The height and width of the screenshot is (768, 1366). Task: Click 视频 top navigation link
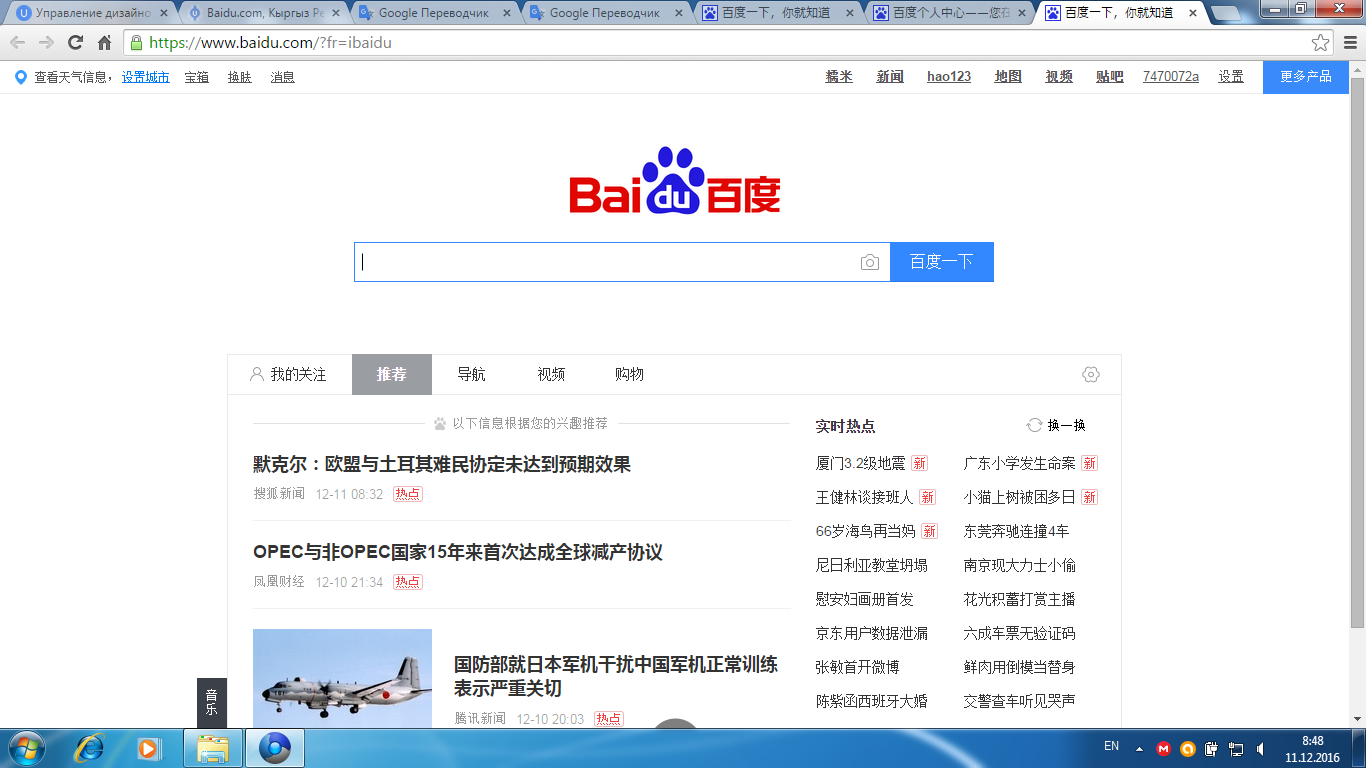pyautogui.click(x=1059, y=77)
